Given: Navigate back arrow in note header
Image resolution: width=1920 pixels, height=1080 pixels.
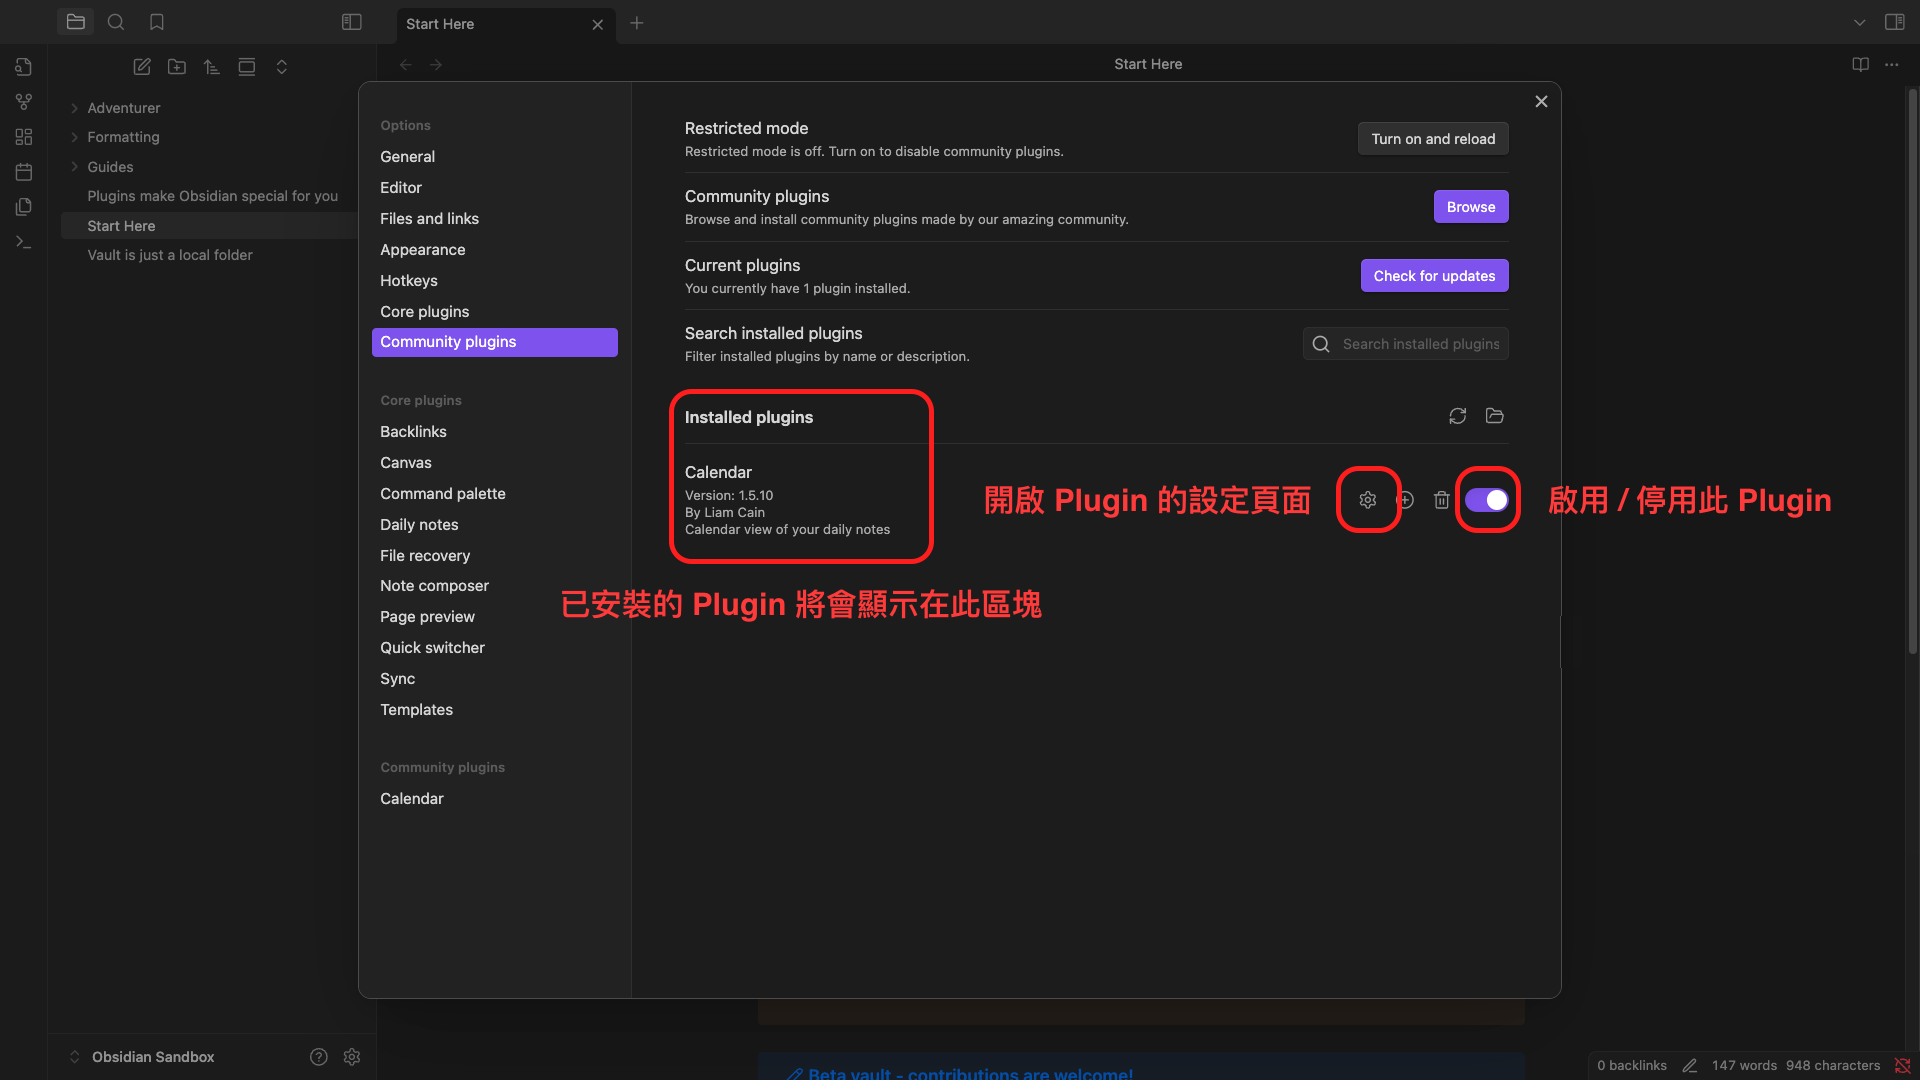Looking at the screenshot, I should 406,64.
